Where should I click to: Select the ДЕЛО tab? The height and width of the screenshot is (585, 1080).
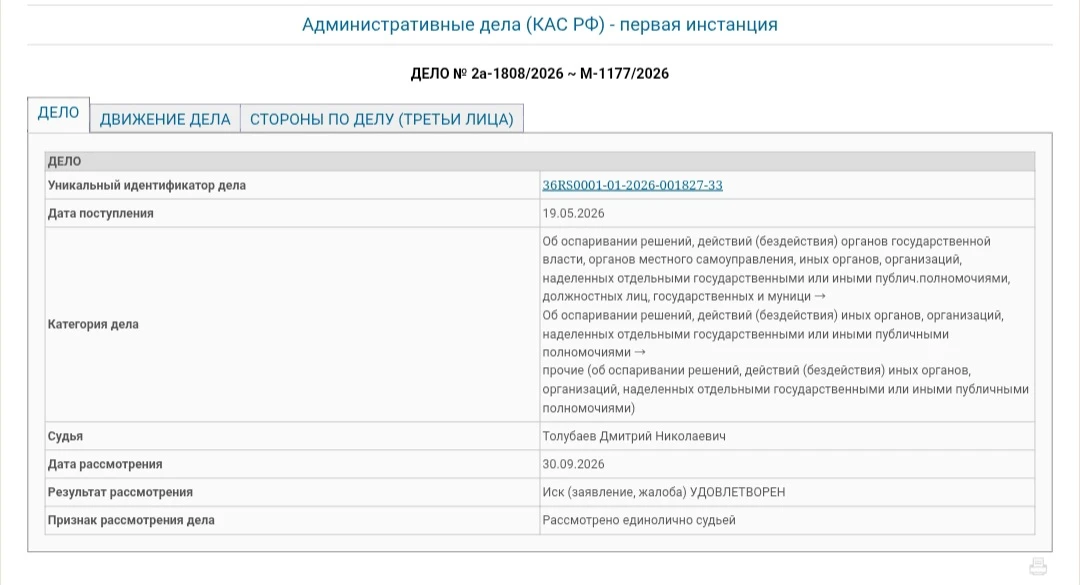click(59, 114)
